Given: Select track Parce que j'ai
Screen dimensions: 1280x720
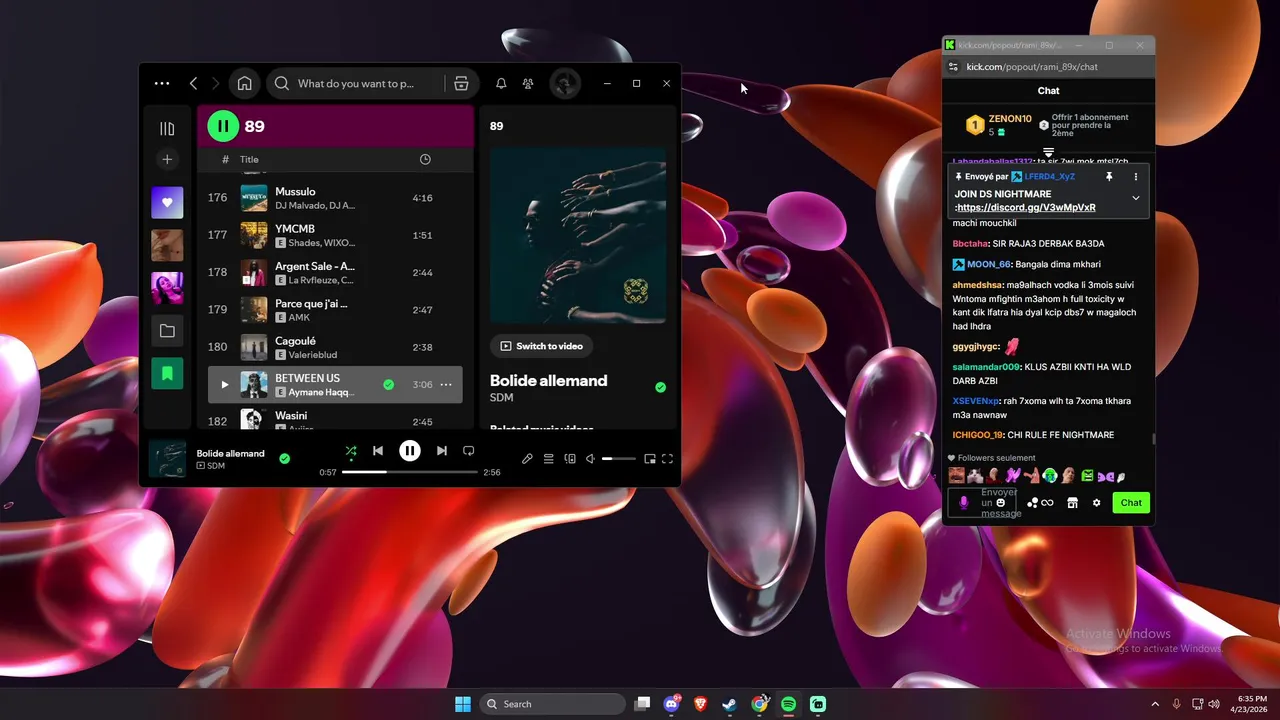Looking at the screenshot, I should coord(335,310).
